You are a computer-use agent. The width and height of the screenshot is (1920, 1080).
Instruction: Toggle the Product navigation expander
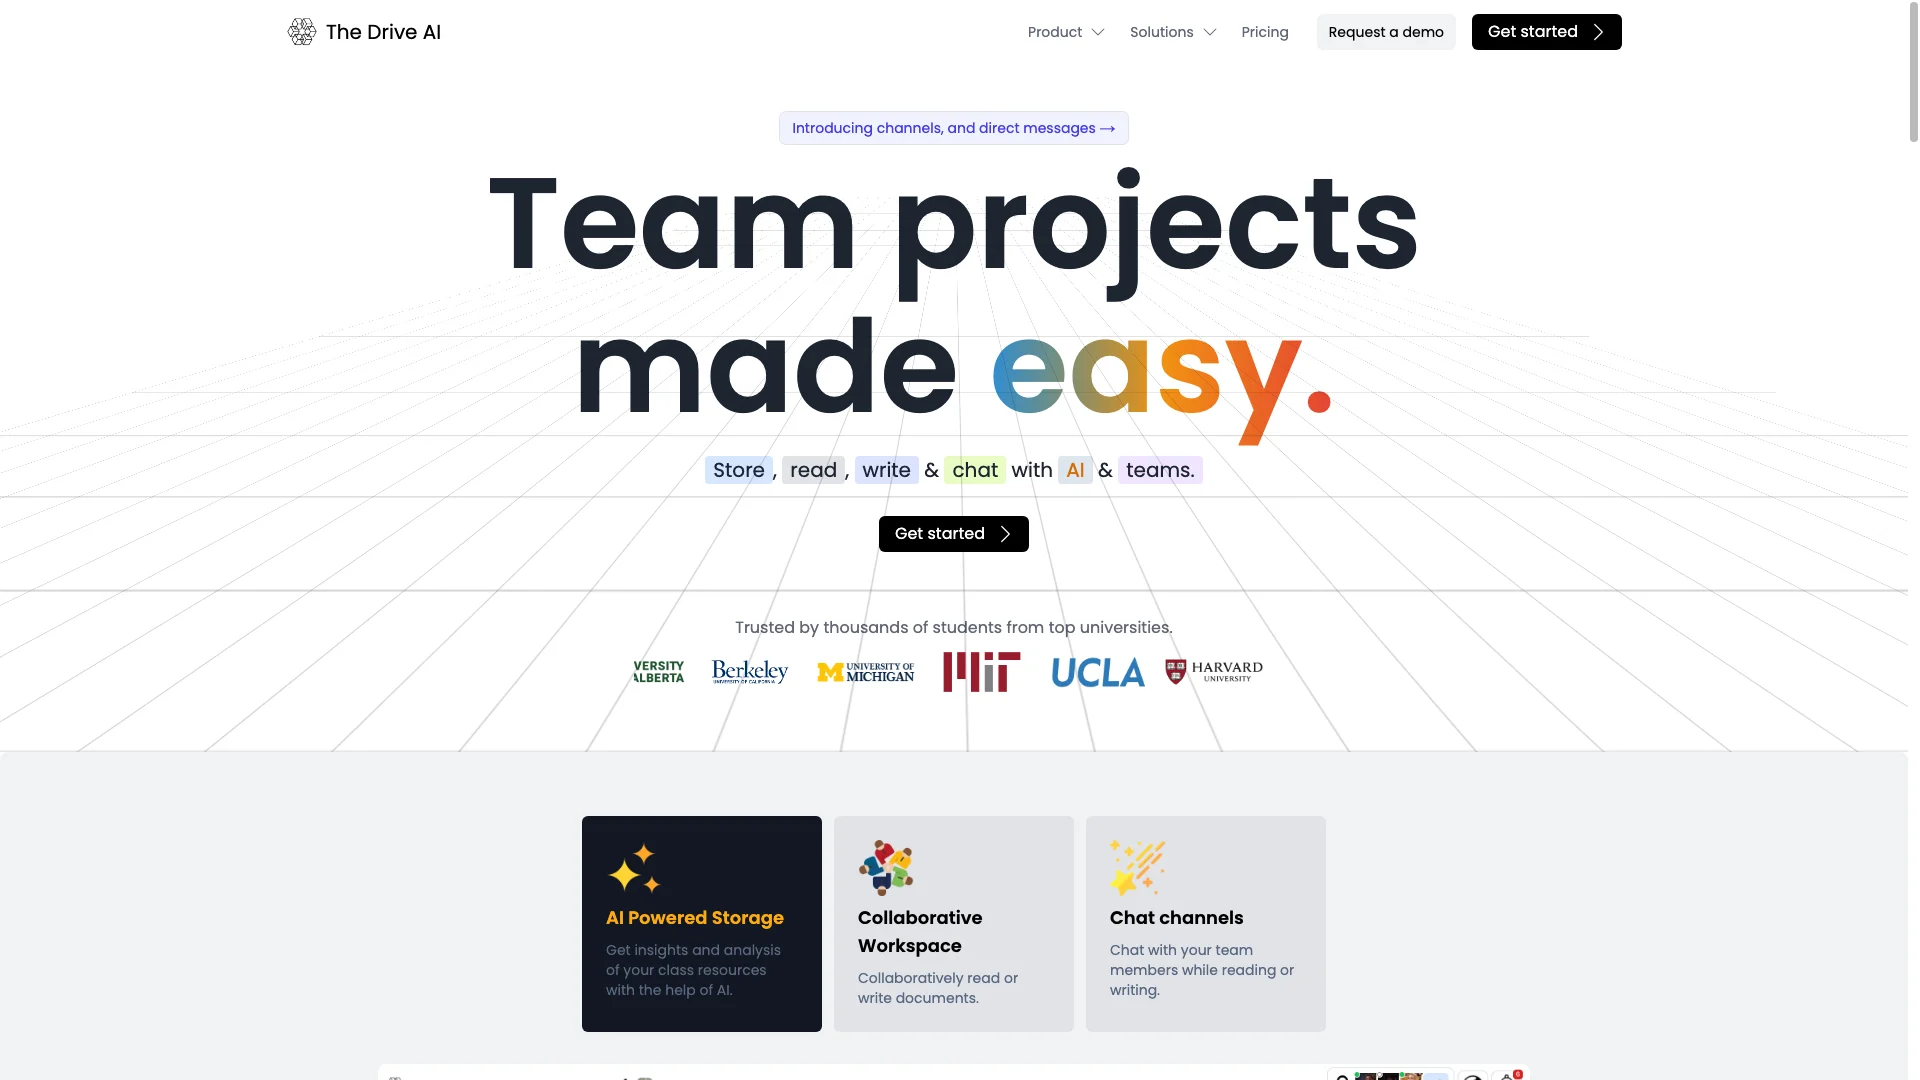pyautogui.click(x=1097, y=32)
